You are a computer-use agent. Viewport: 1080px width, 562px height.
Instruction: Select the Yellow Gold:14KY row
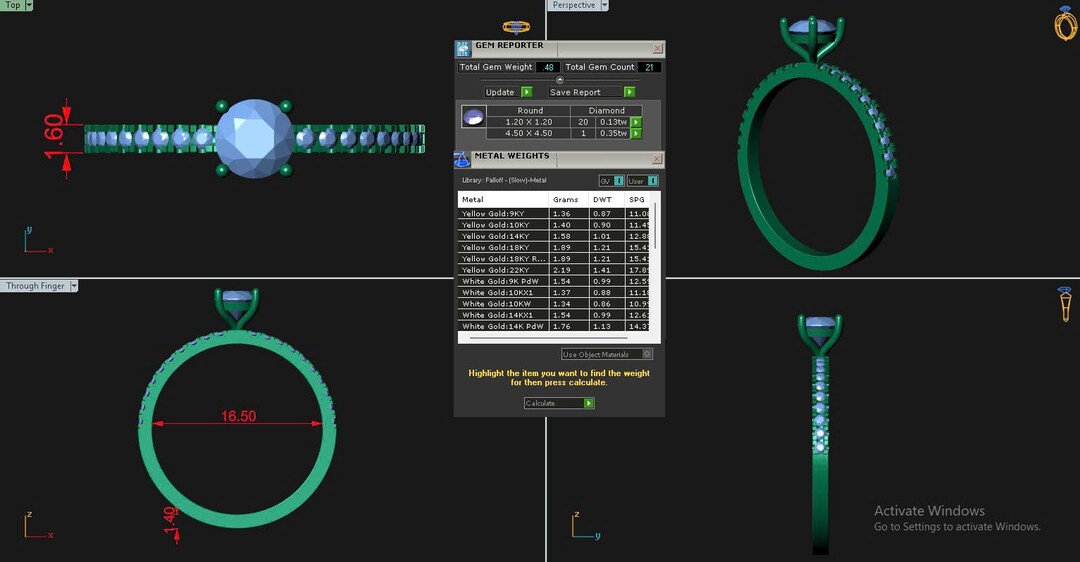554,236
